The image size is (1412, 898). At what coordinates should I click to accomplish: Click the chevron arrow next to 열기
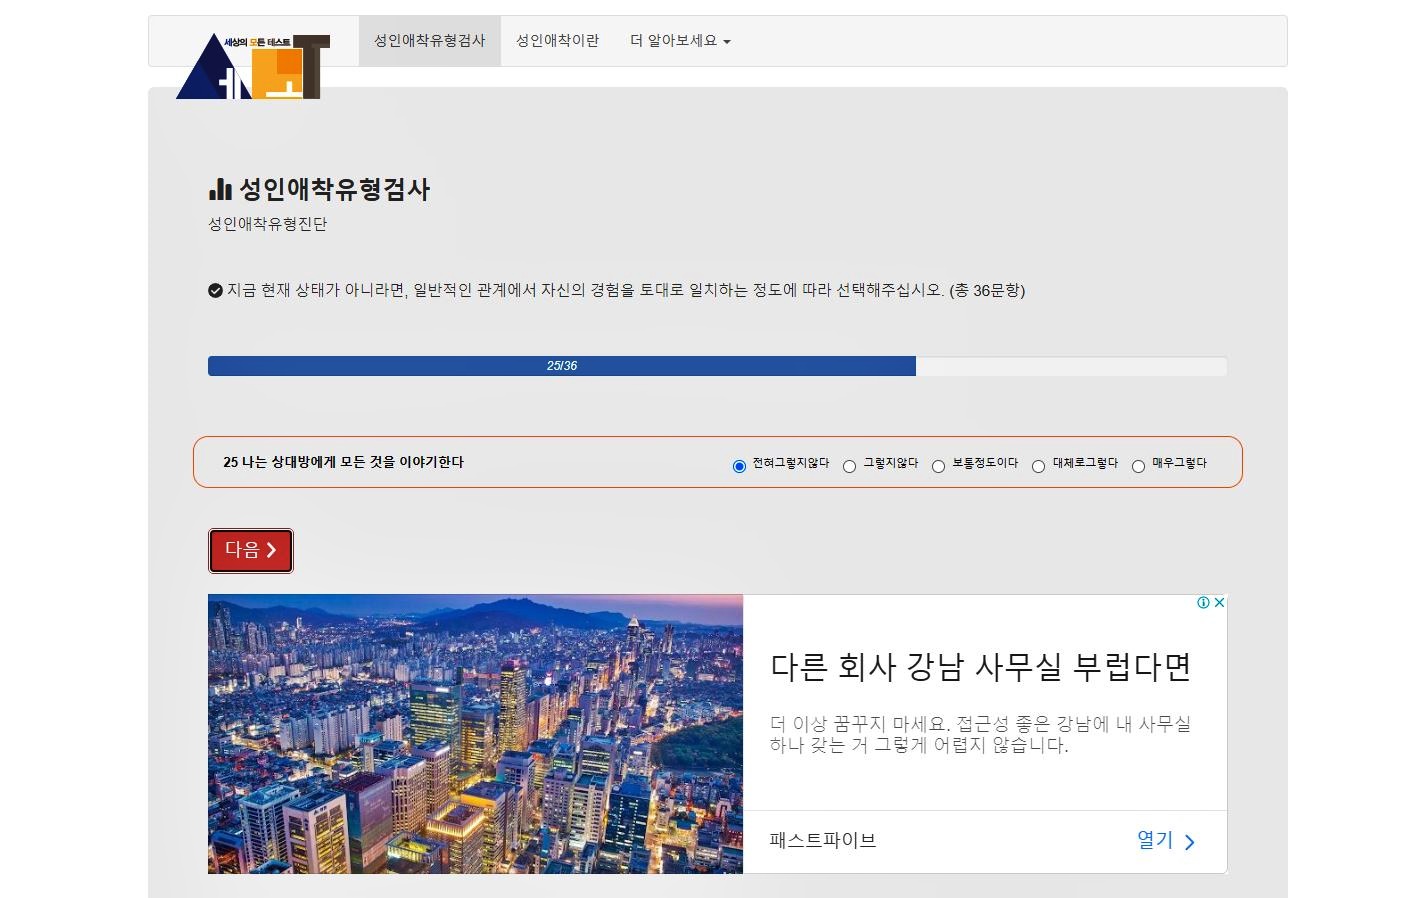coord(1190,842)
